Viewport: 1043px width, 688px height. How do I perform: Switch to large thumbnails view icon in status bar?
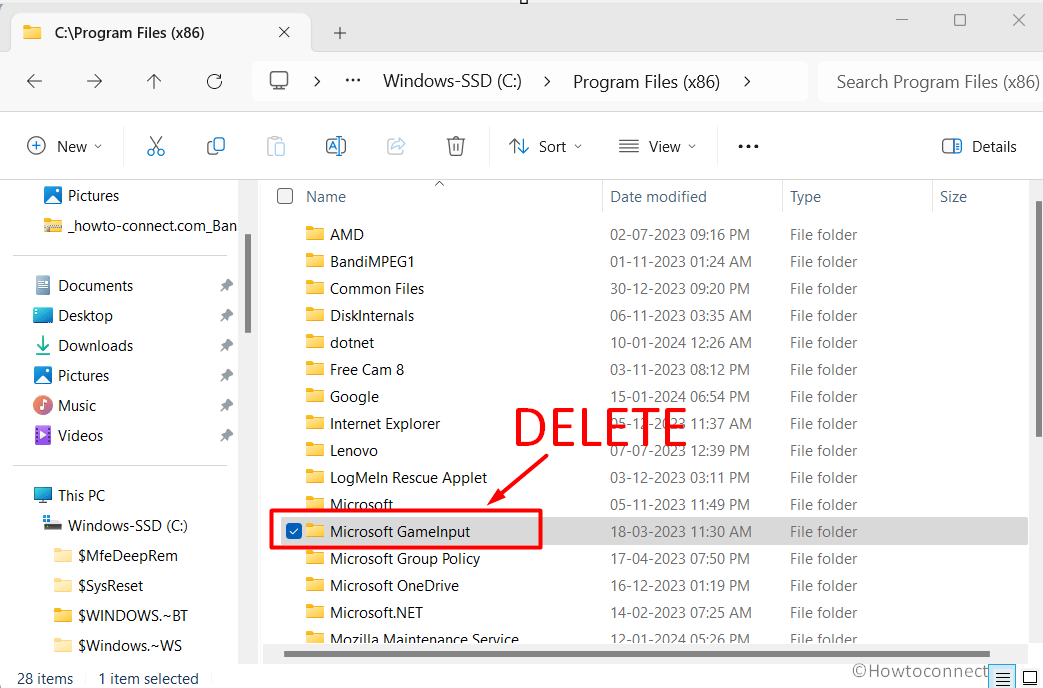pyautogui.click(x=1029, y=678)
